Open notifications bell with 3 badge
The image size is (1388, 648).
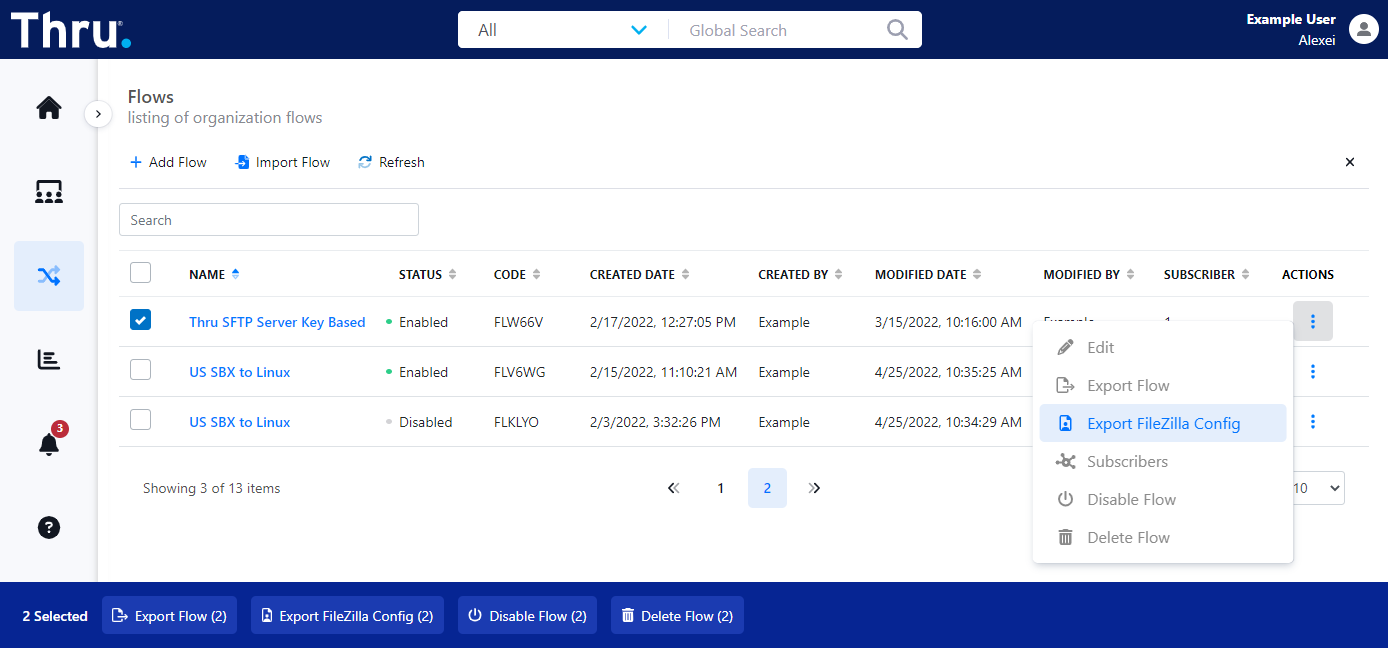pos(49,444)
